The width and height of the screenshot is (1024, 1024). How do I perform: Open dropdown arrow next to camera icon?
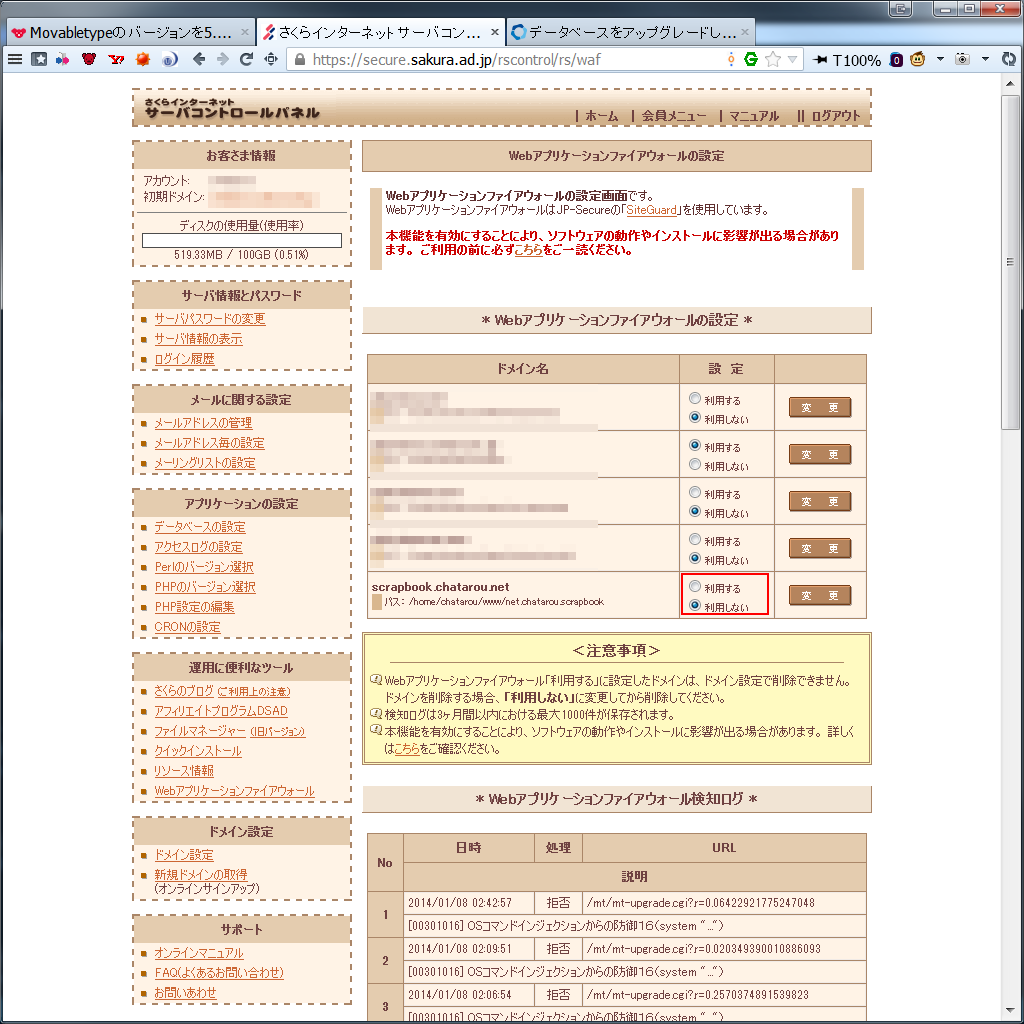click(x=985, y=59)
